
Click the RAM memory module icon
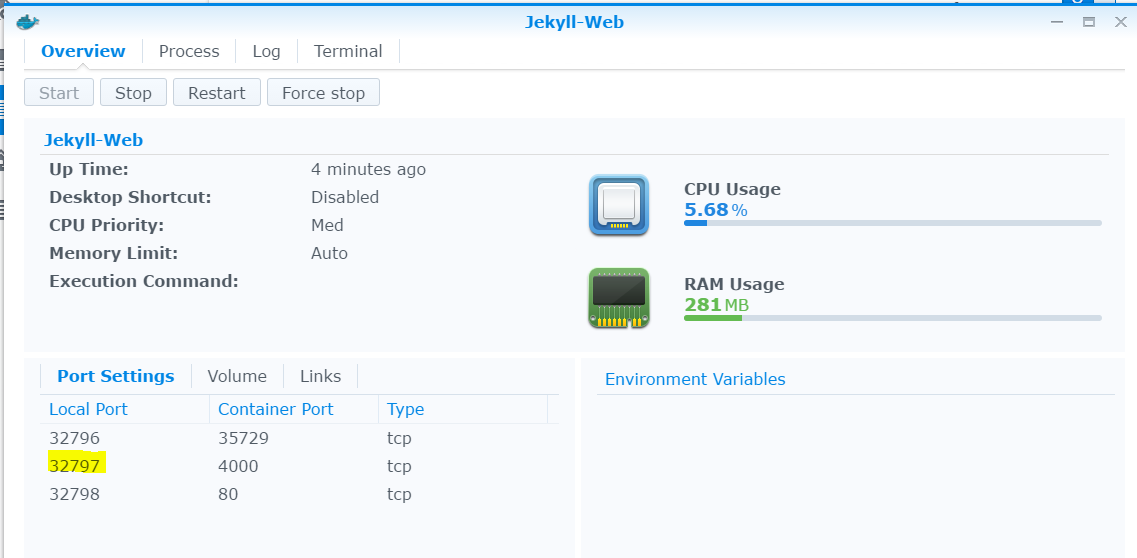pos(618,298)
